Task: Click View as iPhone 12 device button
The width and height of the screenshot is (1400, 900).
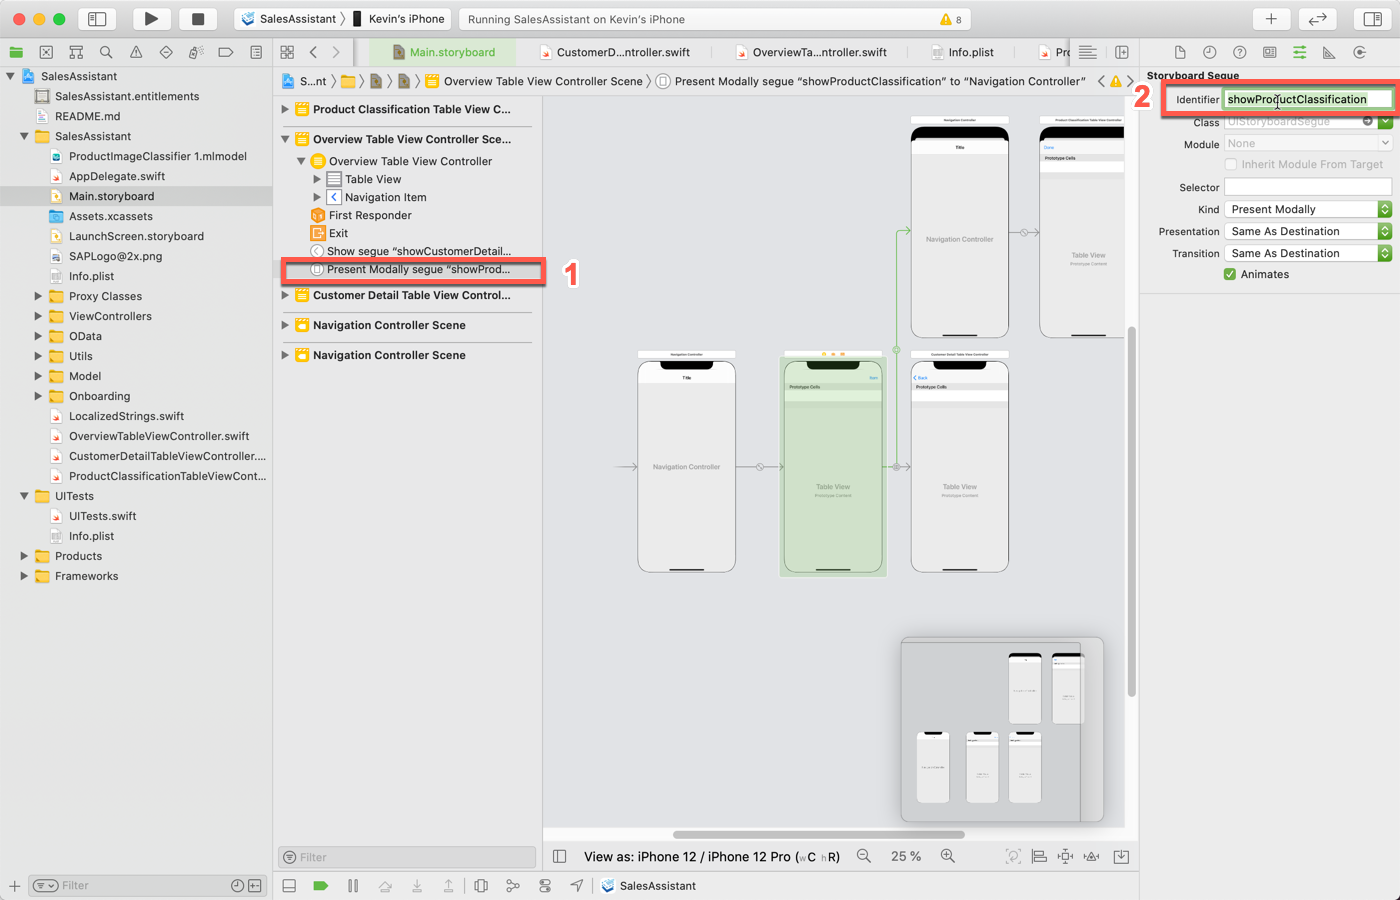Action: 712,856
